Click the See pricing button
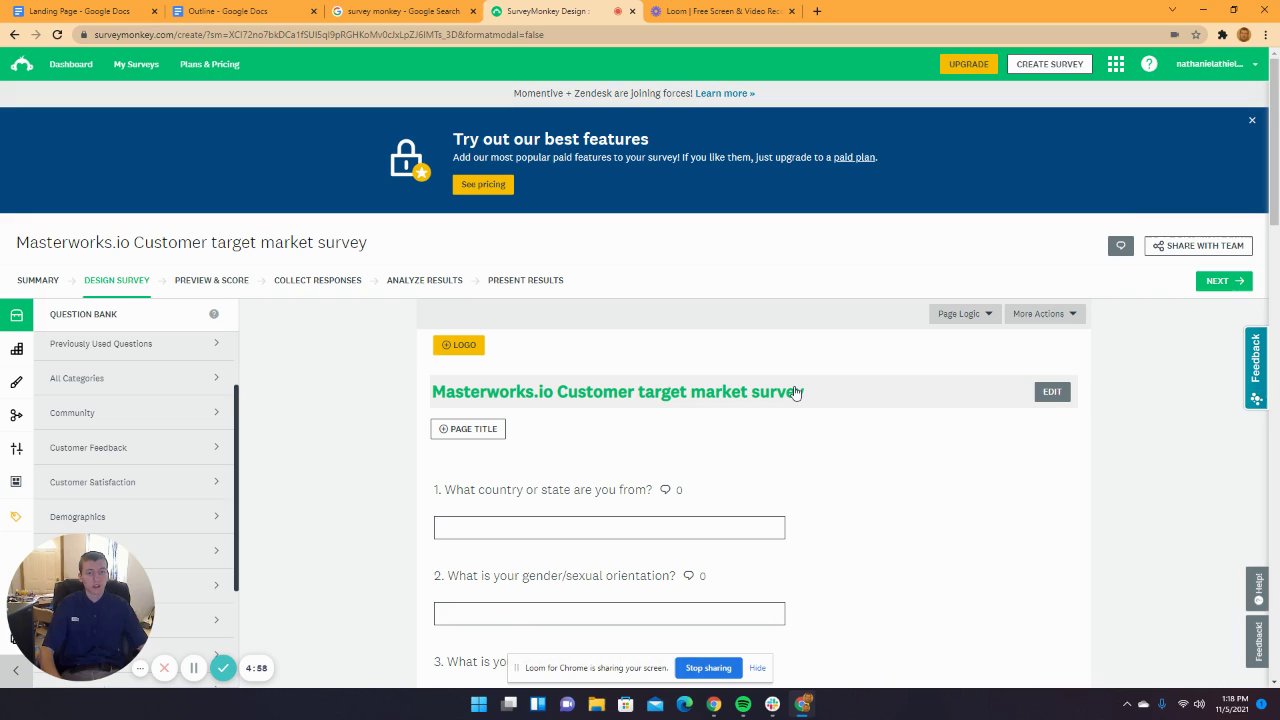 pos(483,184)
